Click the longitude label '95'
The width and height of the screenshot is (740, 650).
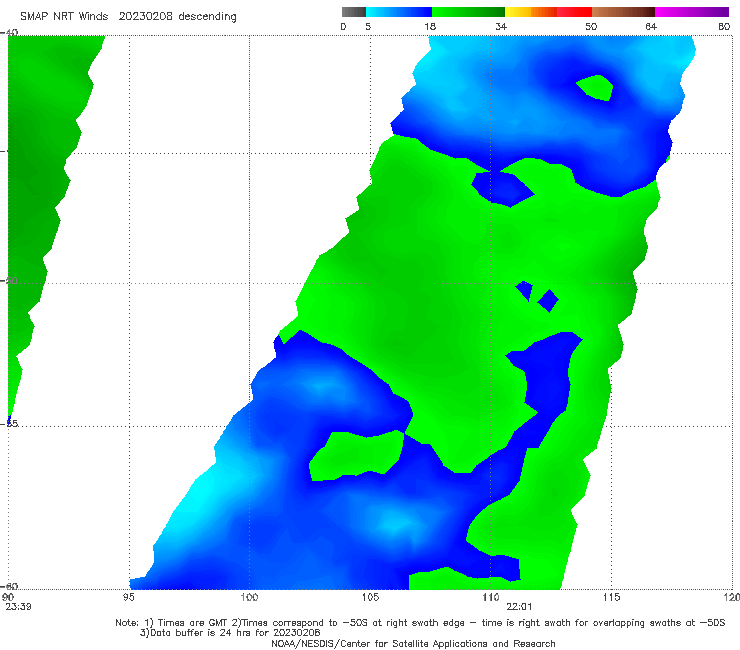[128, 598]
